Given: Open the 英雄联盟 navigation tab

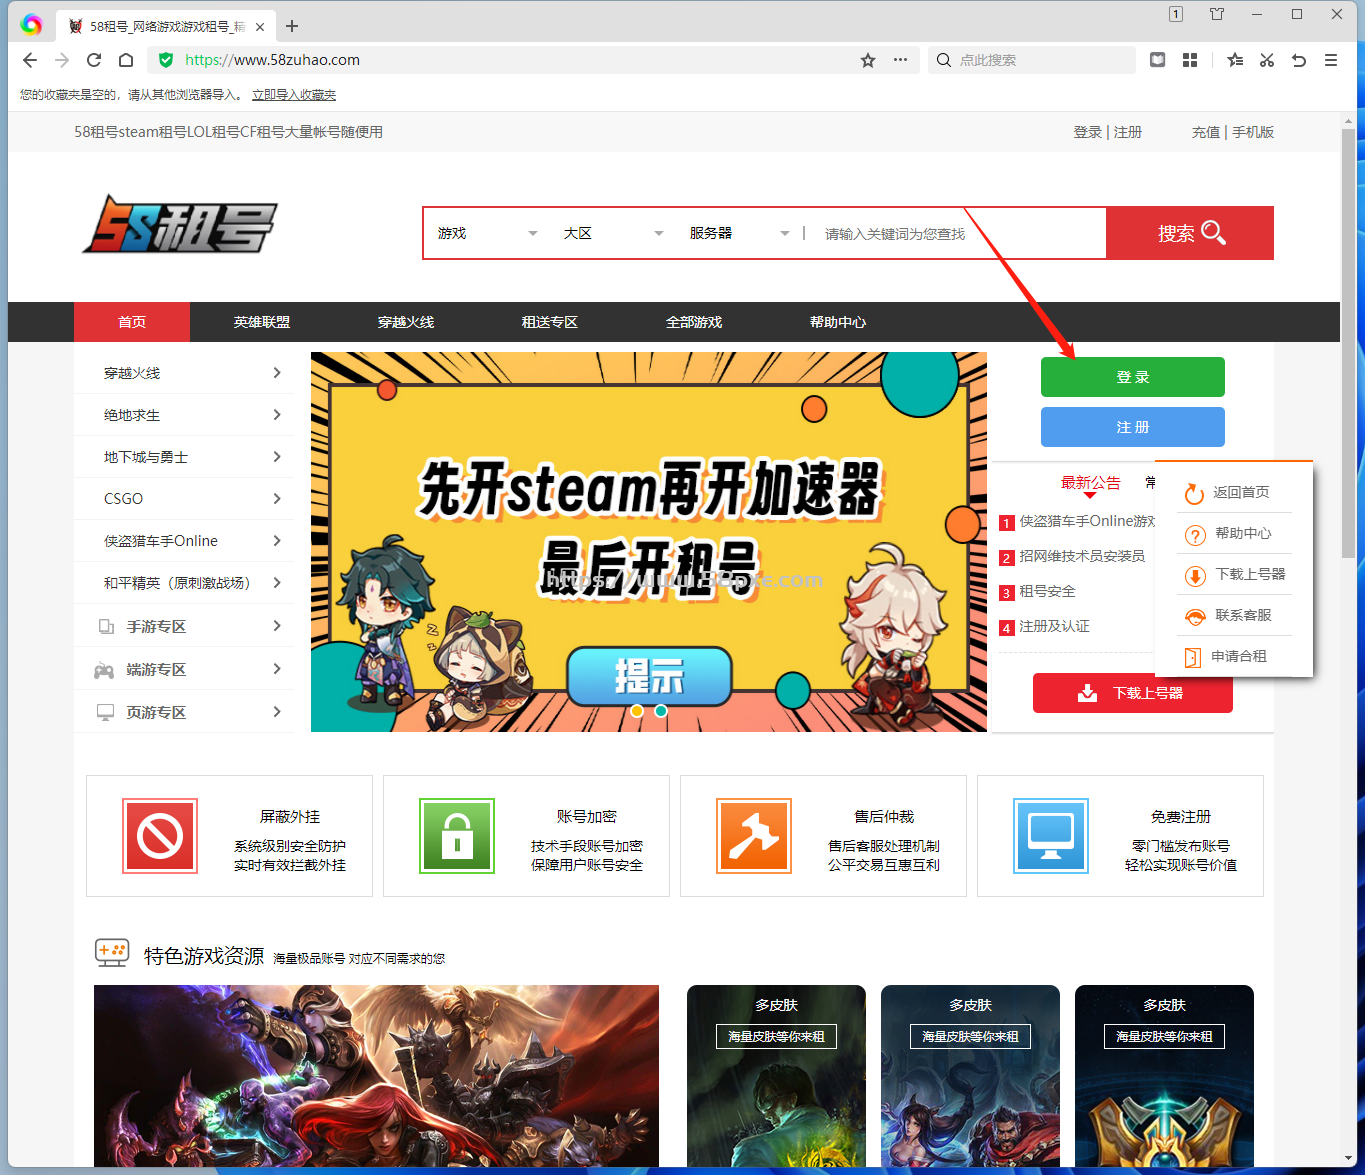Looking at the screenshot, I should point(262,322).
